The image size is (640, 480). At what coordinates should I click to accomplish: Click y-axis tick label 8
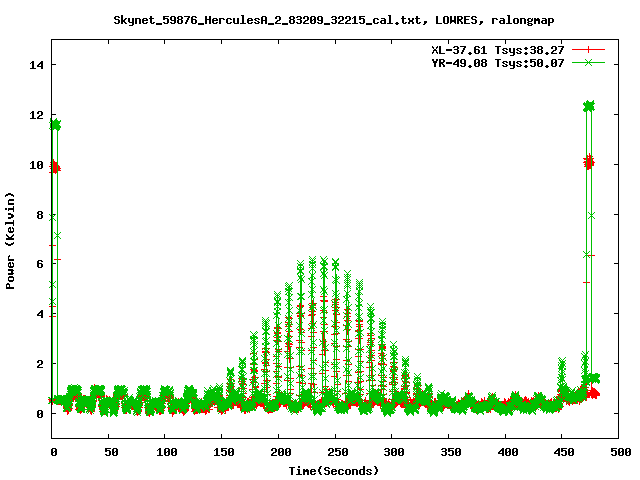coord(40,215)
